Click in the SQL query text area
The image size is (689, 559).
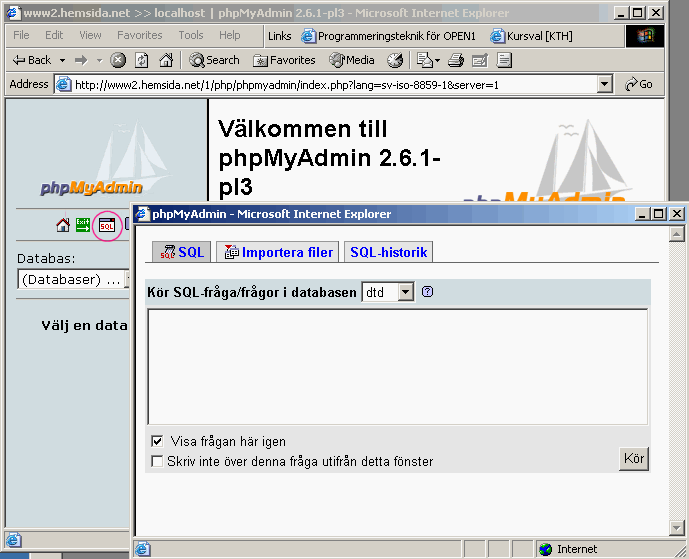pos(398,367)
